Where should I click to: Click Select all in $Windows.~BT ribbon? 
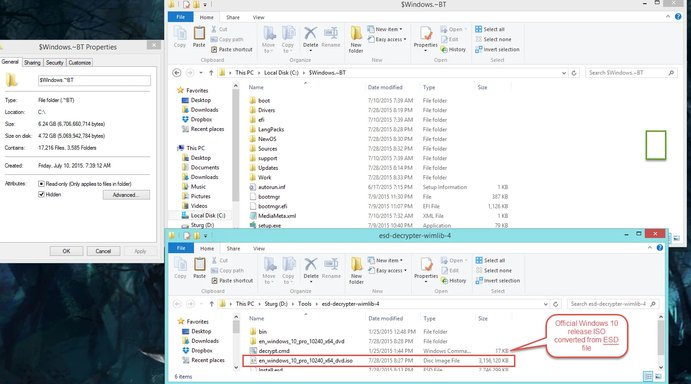pos(490,29)
